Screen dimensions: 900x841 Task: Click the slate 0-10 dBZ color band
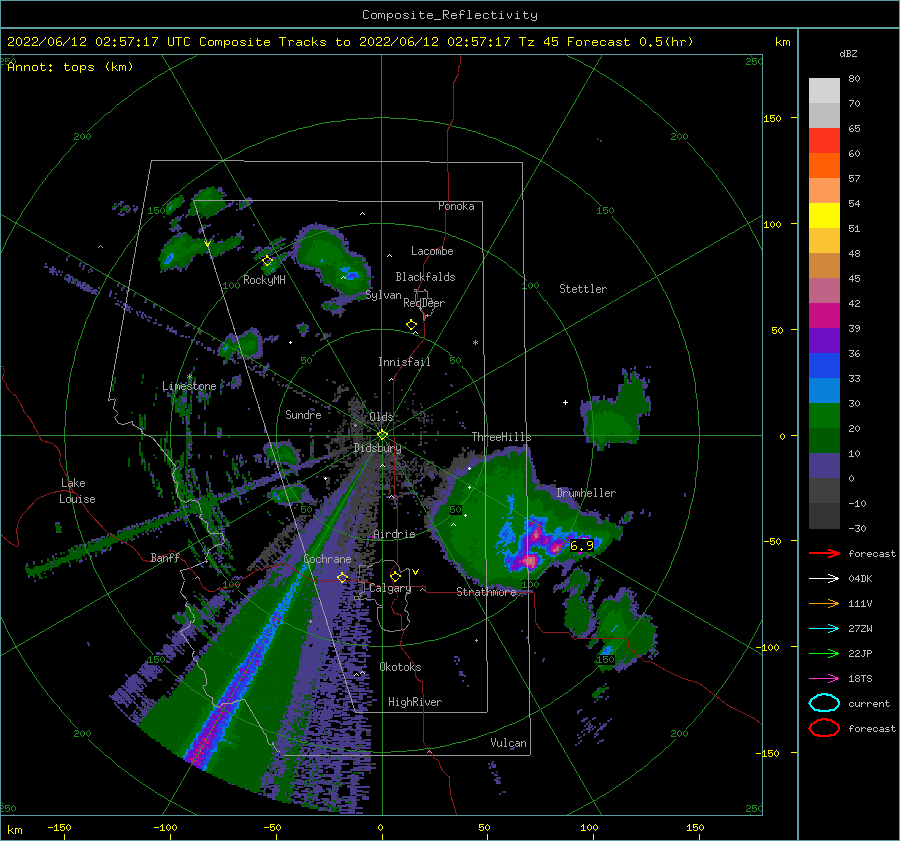tap(824, 466)
